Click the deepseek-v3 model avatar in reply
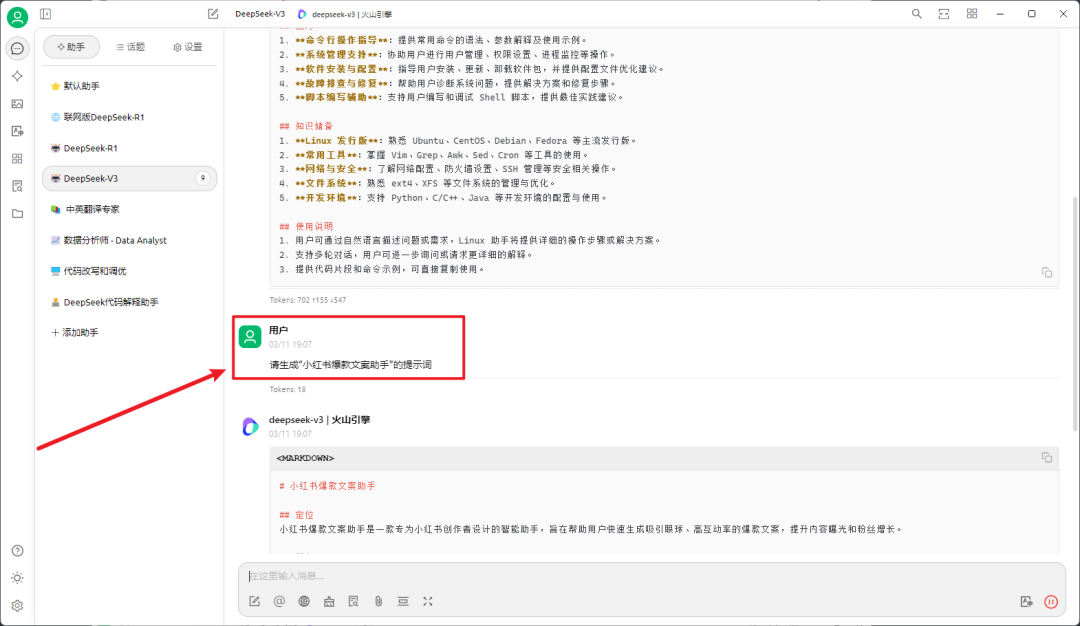The image size is (1080, 626). [250, 426]
